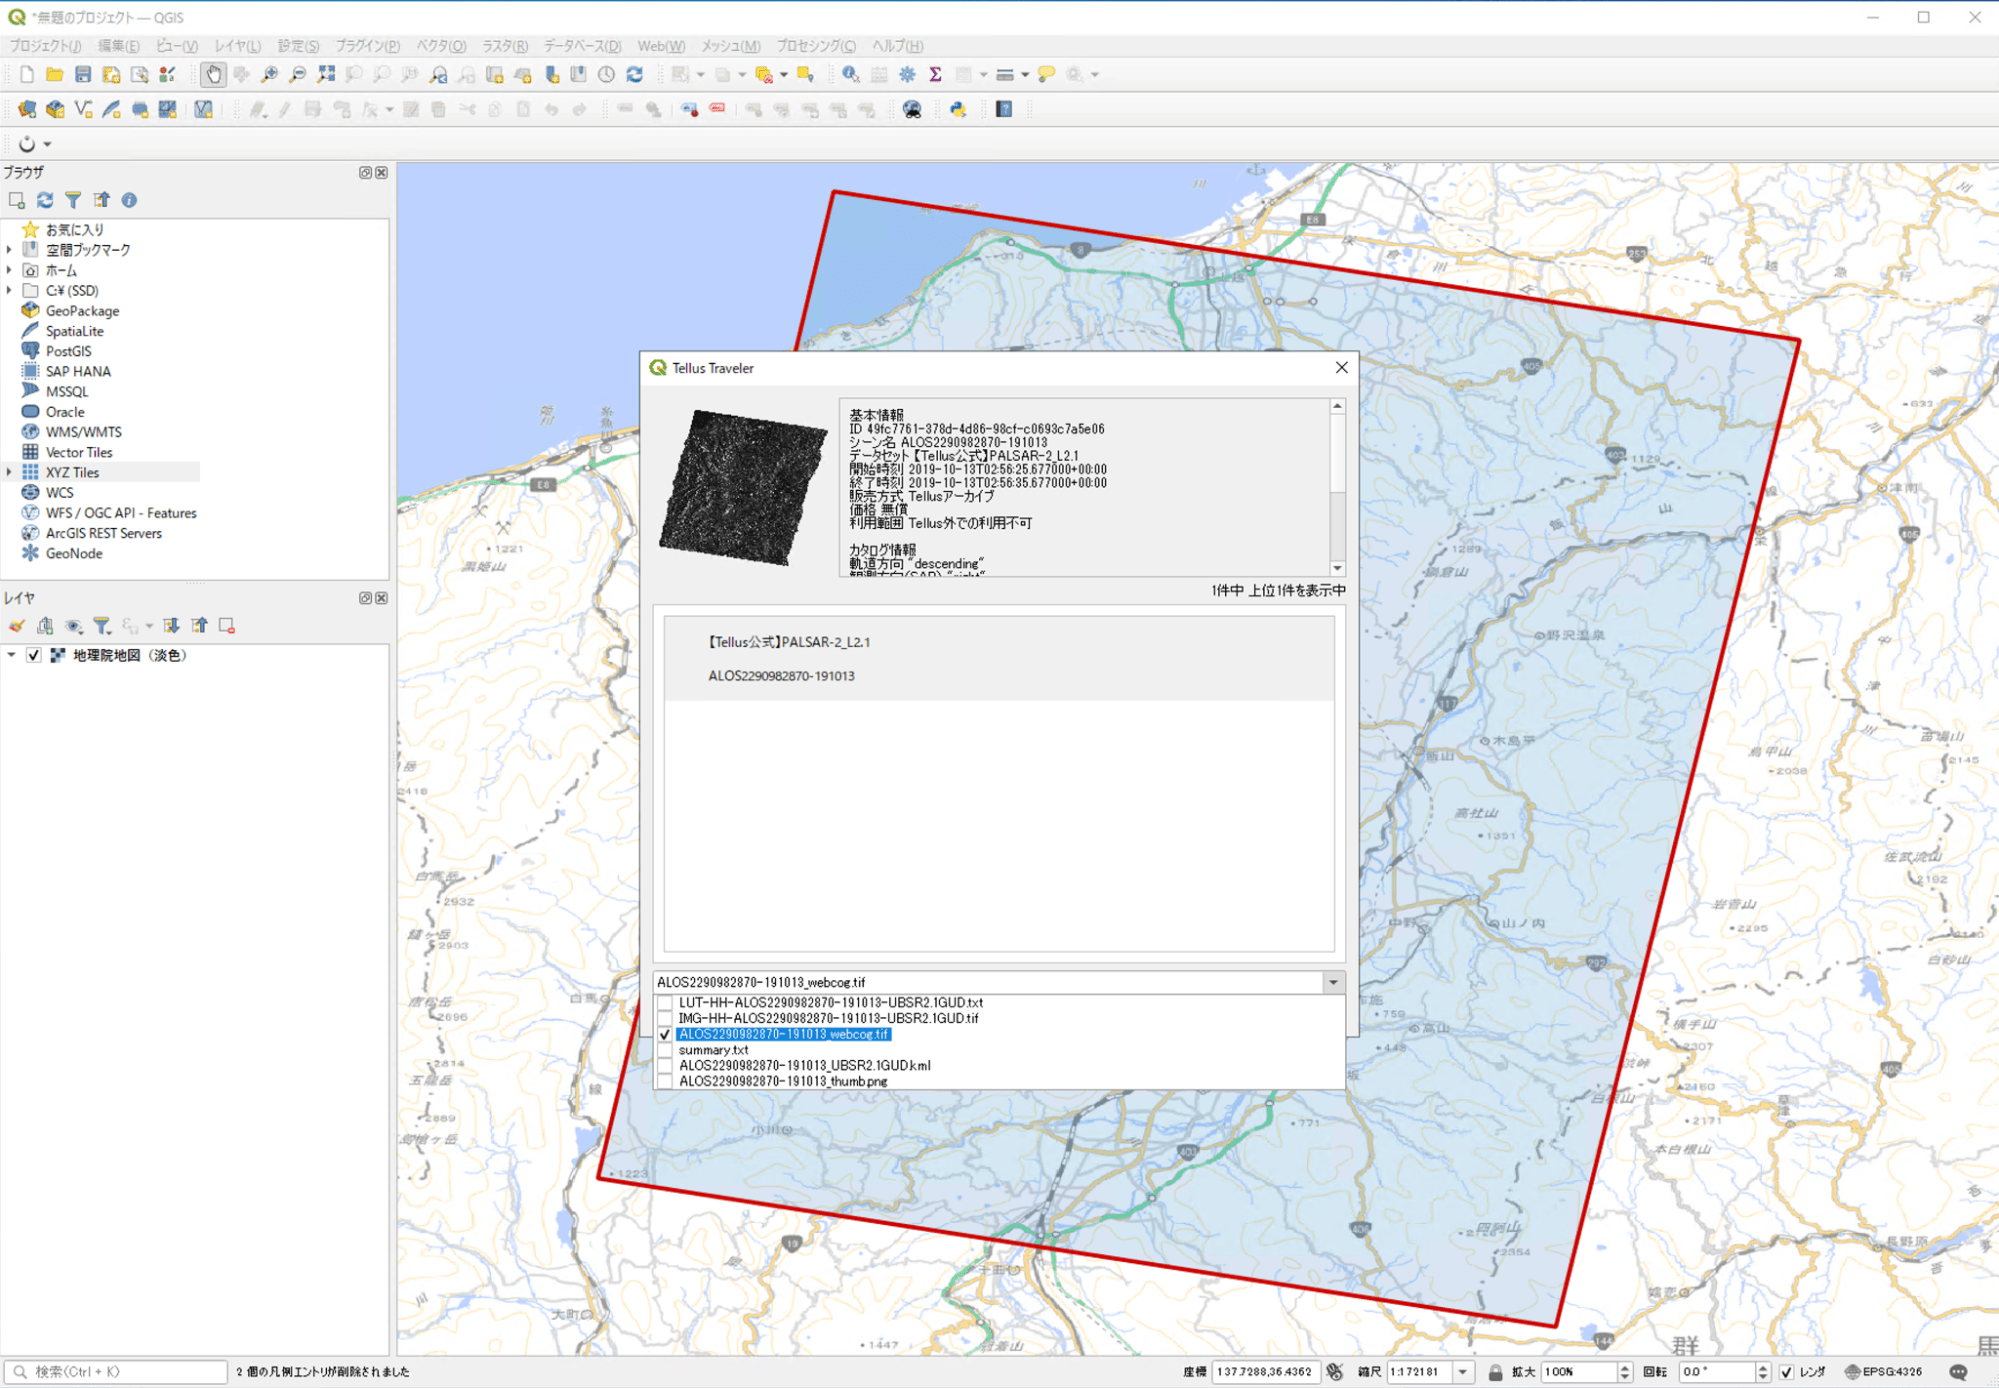Create a new project from the toolbar

click(27, 75)
